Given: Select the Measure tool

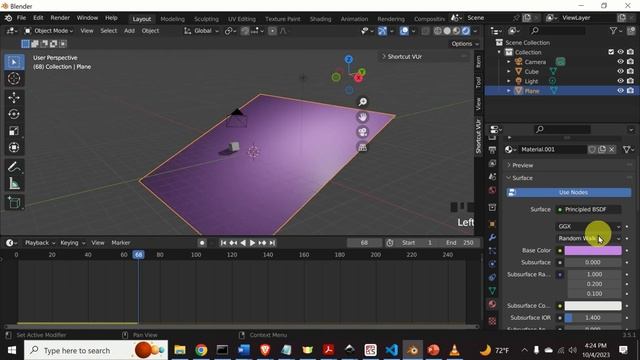Looking at the screenshot, I should [14, 183].
